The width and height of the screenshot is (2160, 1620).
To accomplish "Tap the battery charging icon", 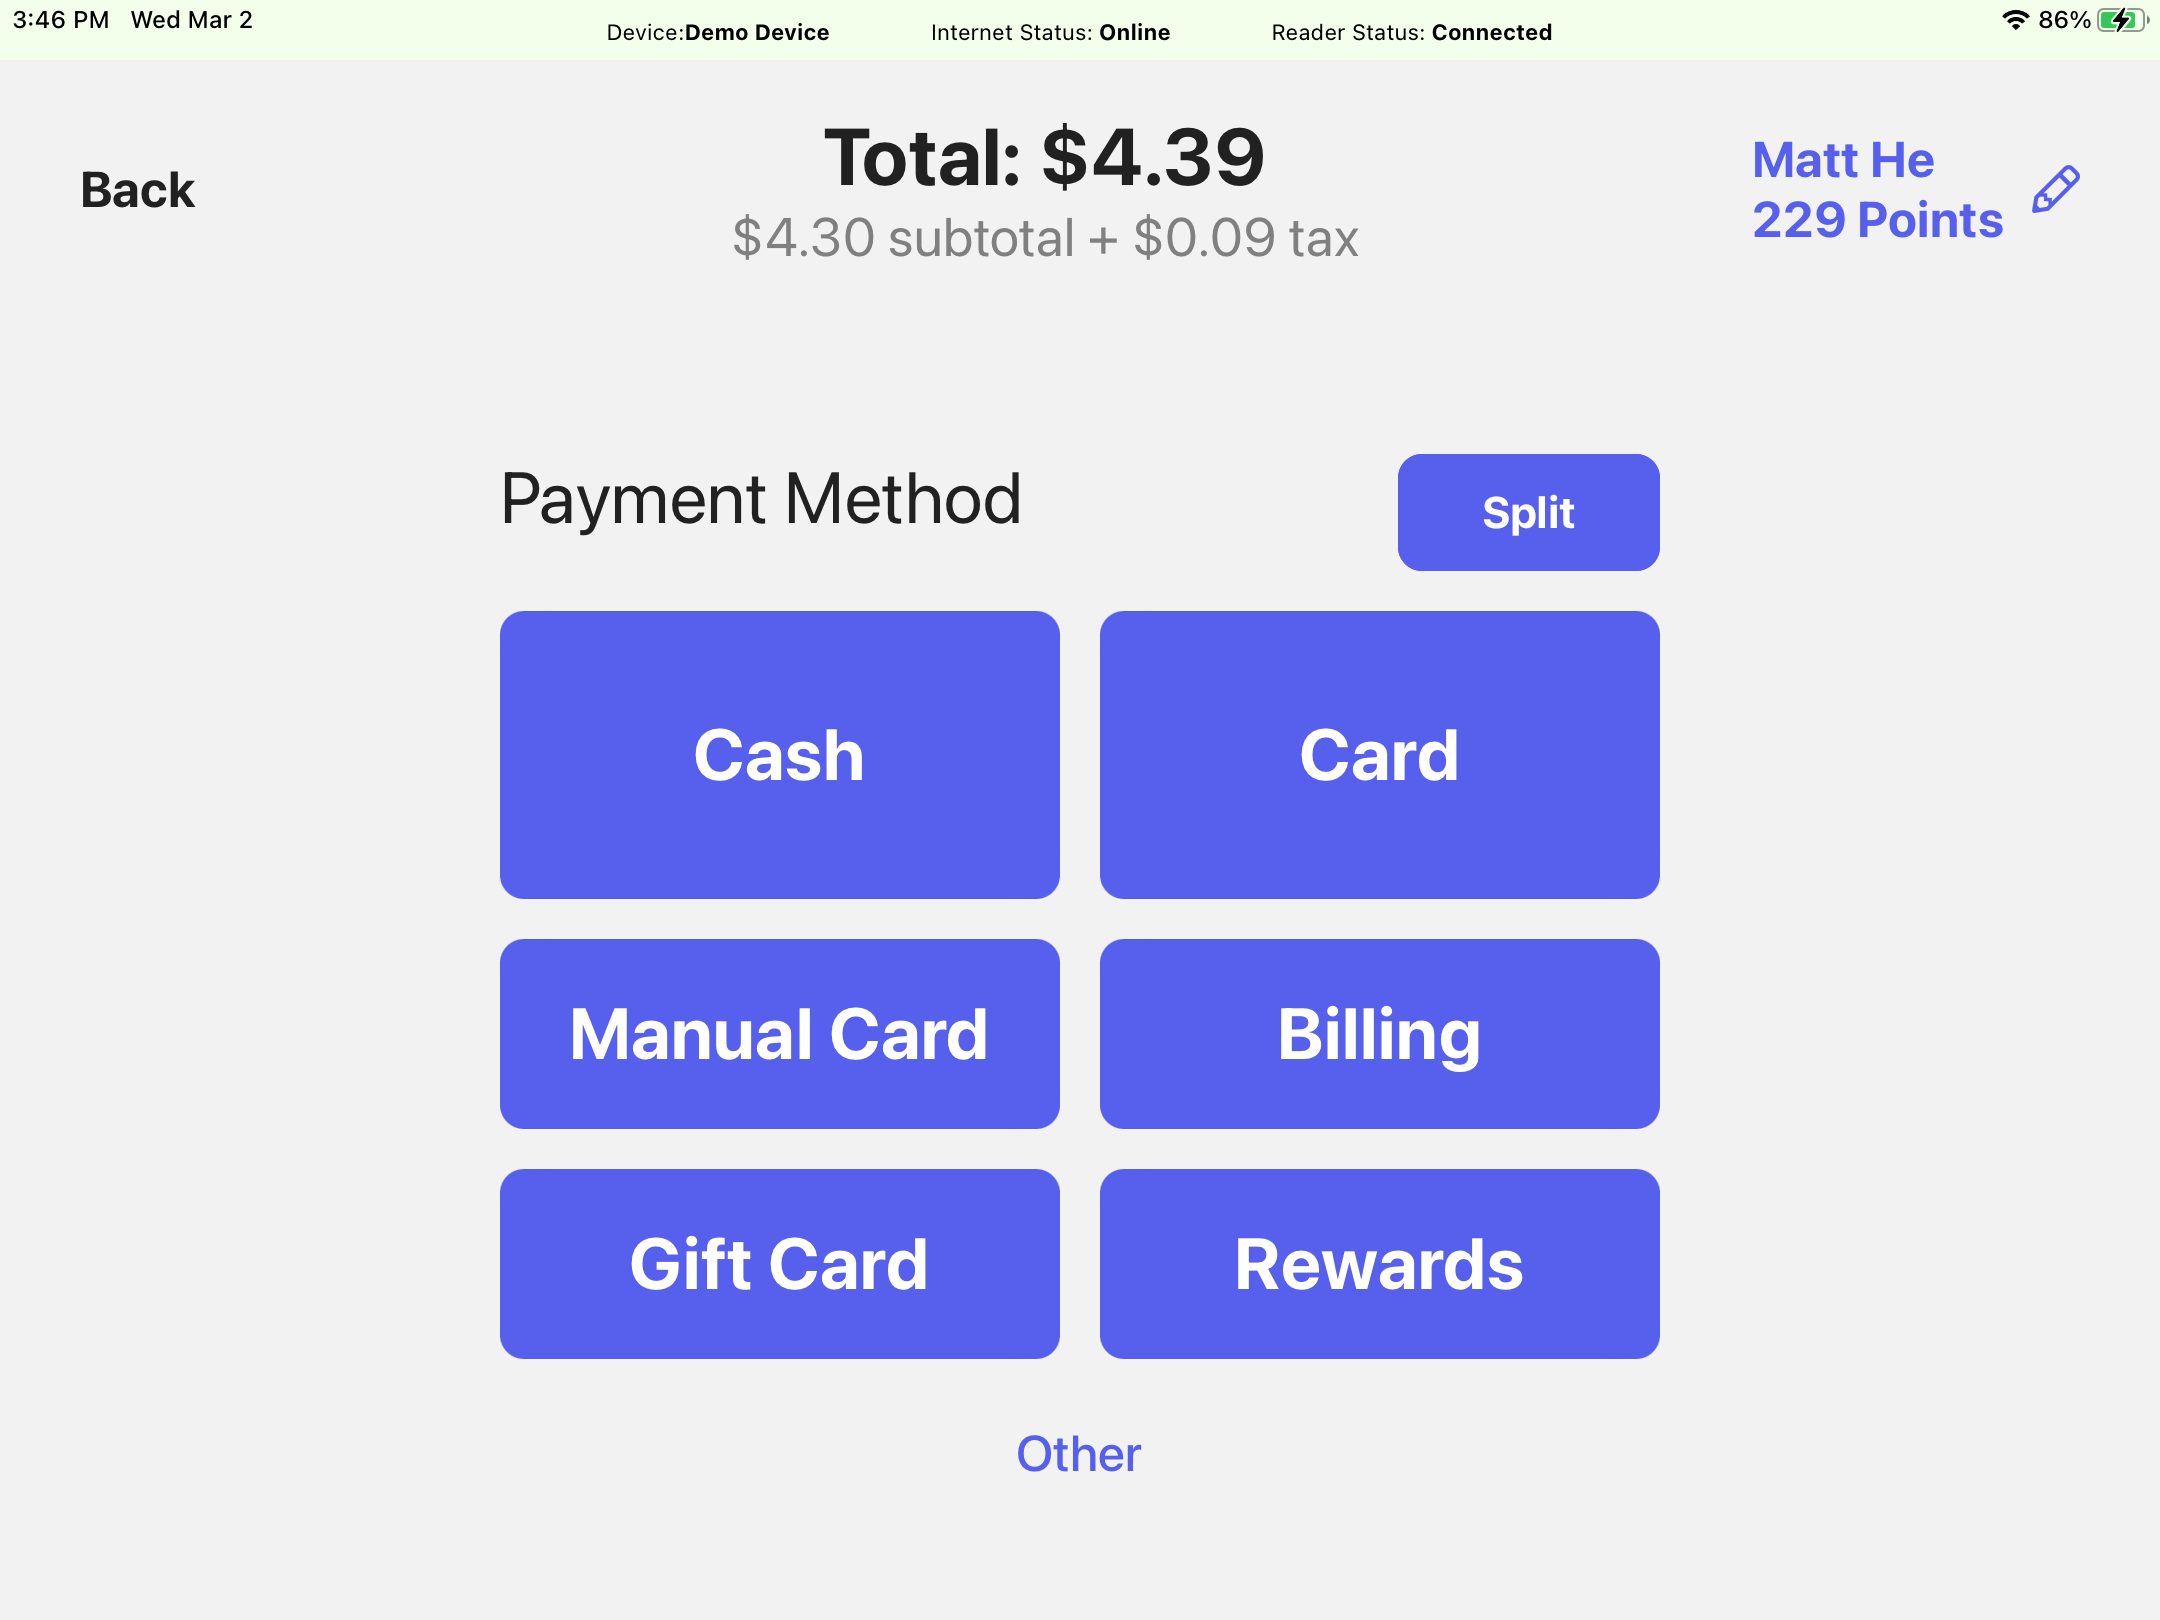I will point(2123,20).
